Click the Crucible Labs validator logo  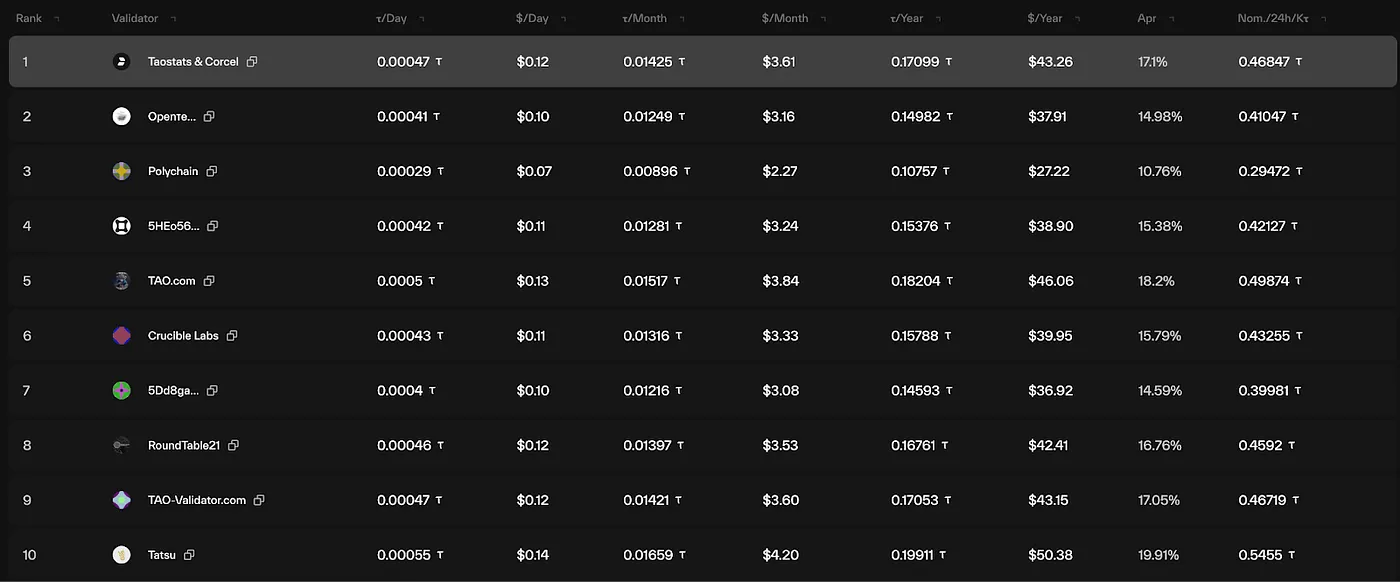(x=122, y=336)
